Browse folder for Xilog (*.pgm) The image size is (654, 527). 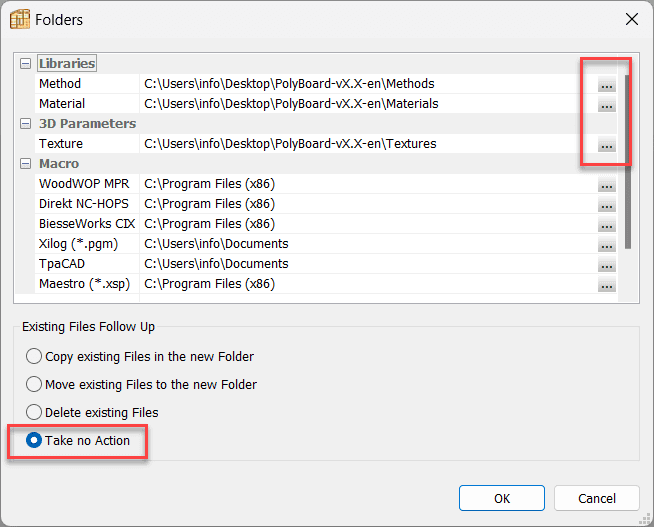(x=607, y=244)
